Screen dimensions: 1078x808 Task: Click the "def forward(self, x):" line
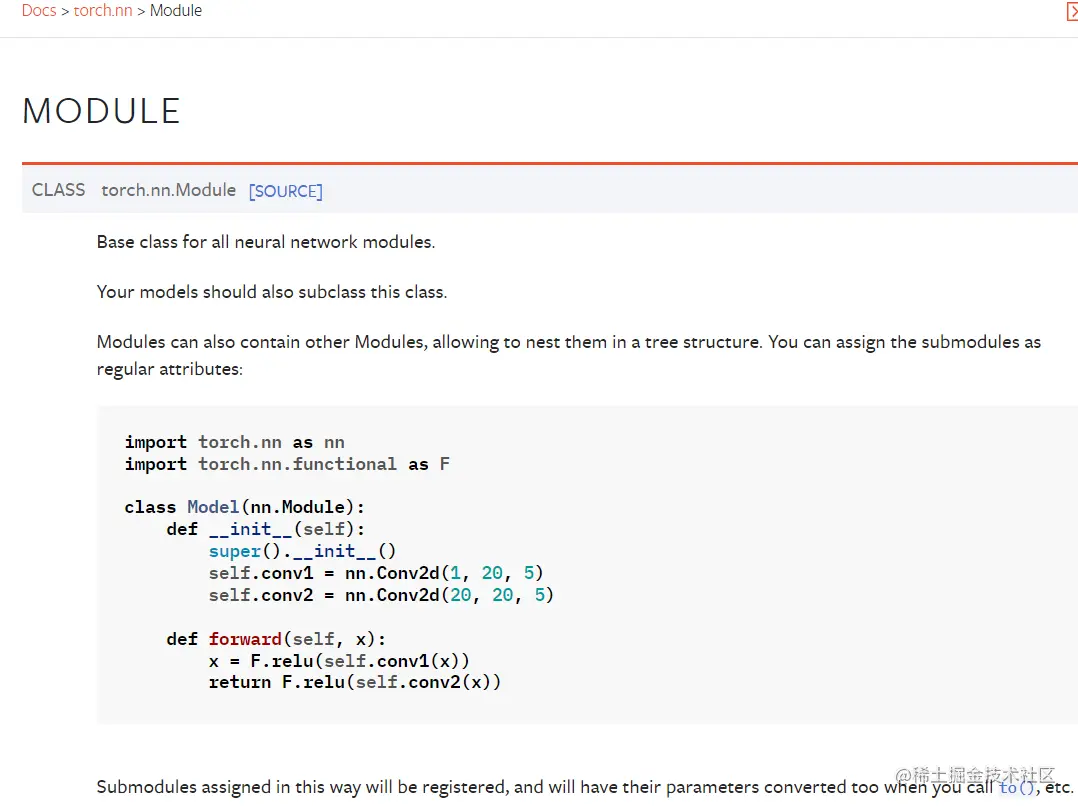(x=276, y=640)
